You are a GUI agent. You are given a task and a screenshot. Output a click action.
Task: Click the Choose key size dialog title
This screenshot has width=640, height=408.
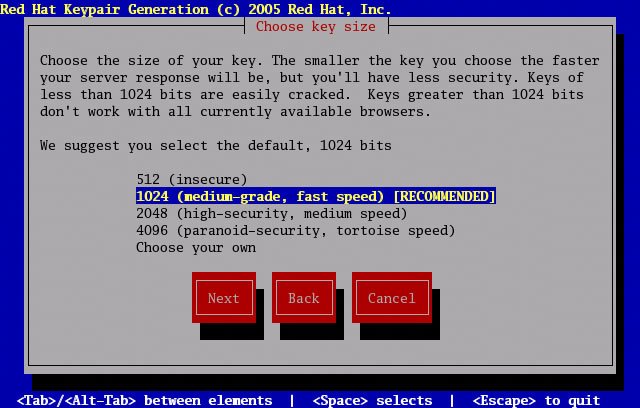(316, 27)
